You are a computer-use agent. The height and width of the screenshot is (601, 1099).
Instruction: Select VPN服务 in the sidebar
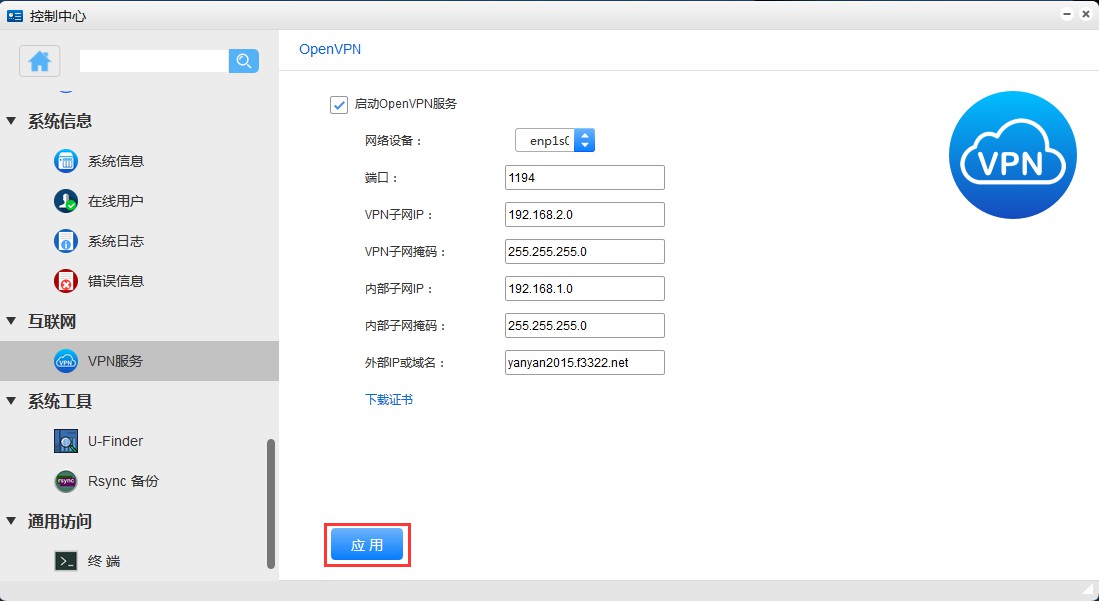pyautogui.click(x=115, y=361)
